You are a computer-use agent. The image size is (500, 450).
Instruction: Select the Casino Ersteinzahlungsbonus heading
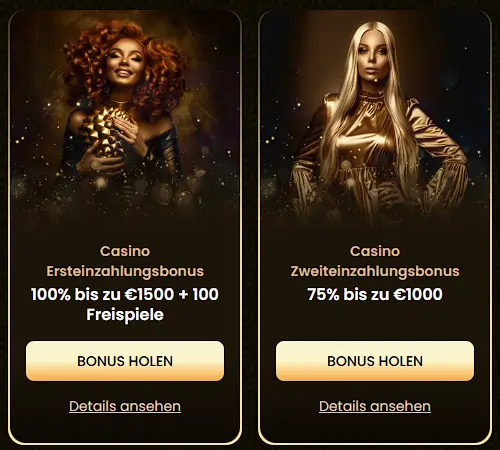point(125,261)
